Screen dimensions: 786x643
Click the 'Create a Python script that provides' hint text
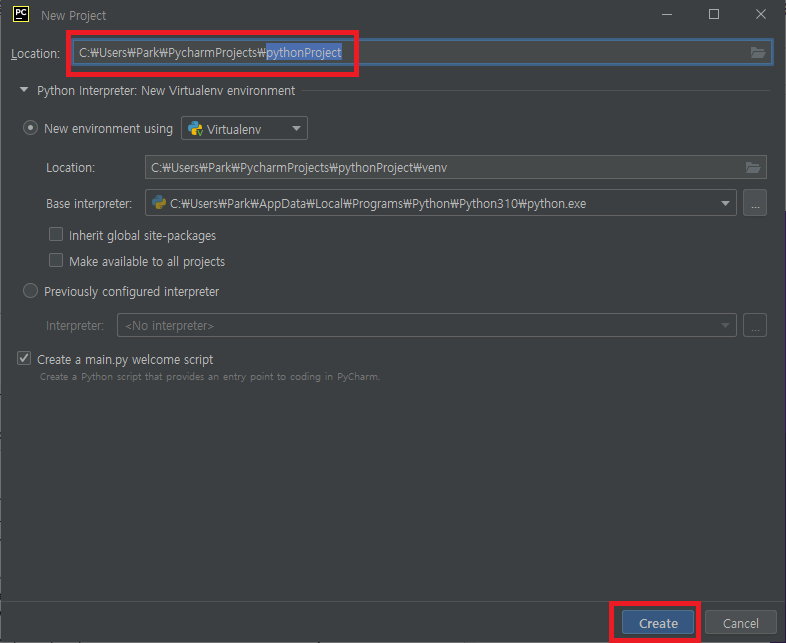pyautogui.click(x=210, y=376)
